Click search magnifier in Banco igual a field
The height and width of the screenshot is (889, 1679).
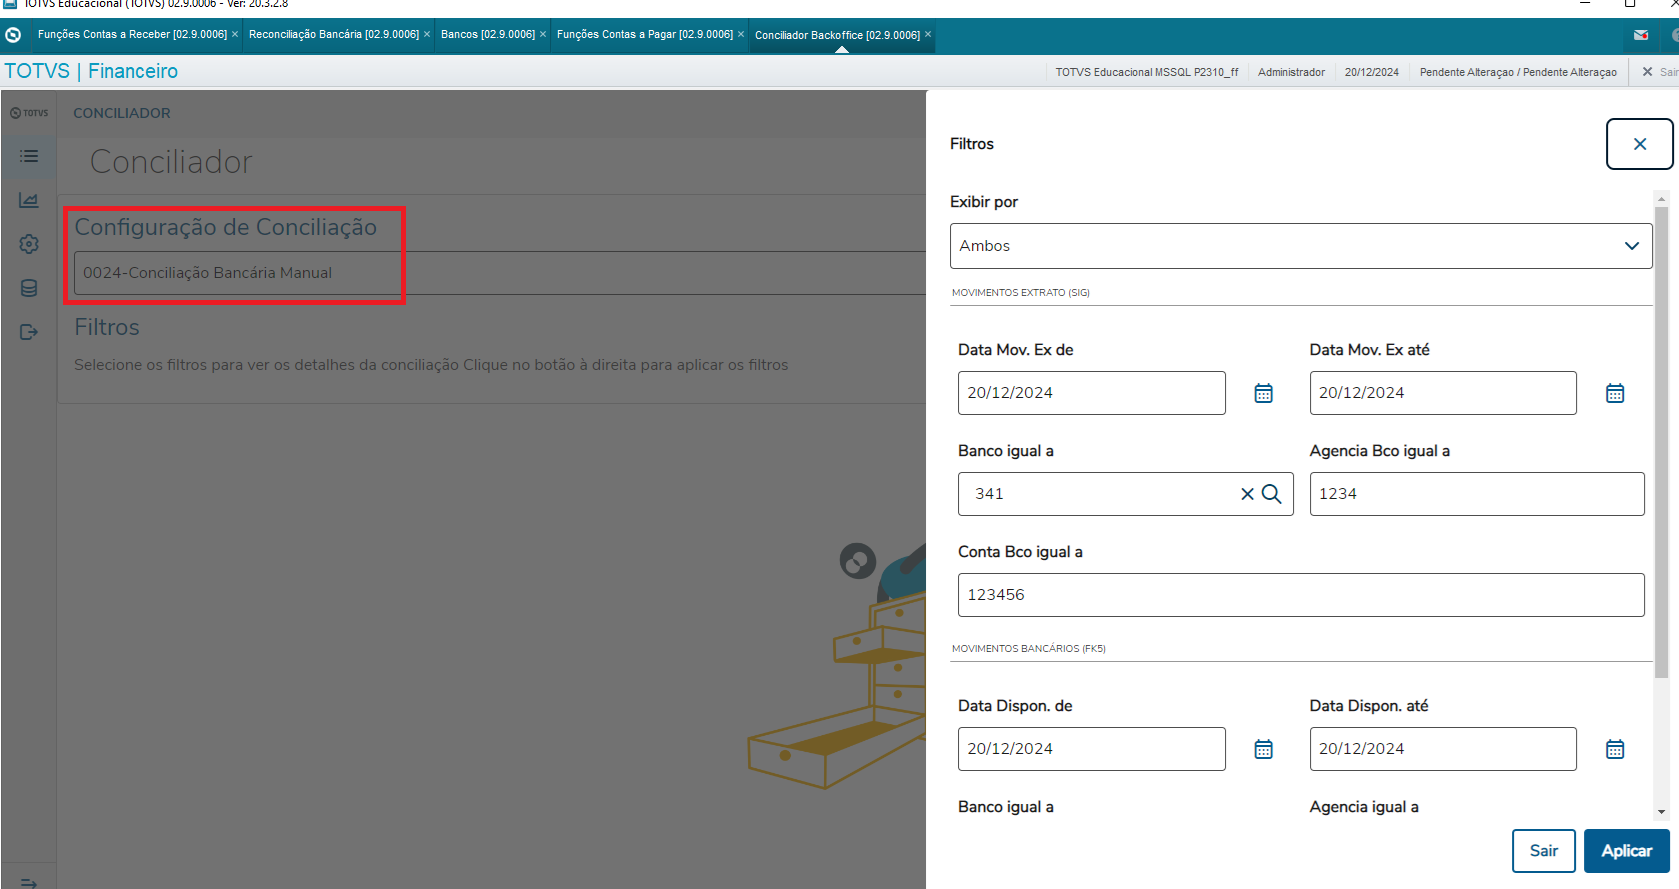pos(1271,494)
